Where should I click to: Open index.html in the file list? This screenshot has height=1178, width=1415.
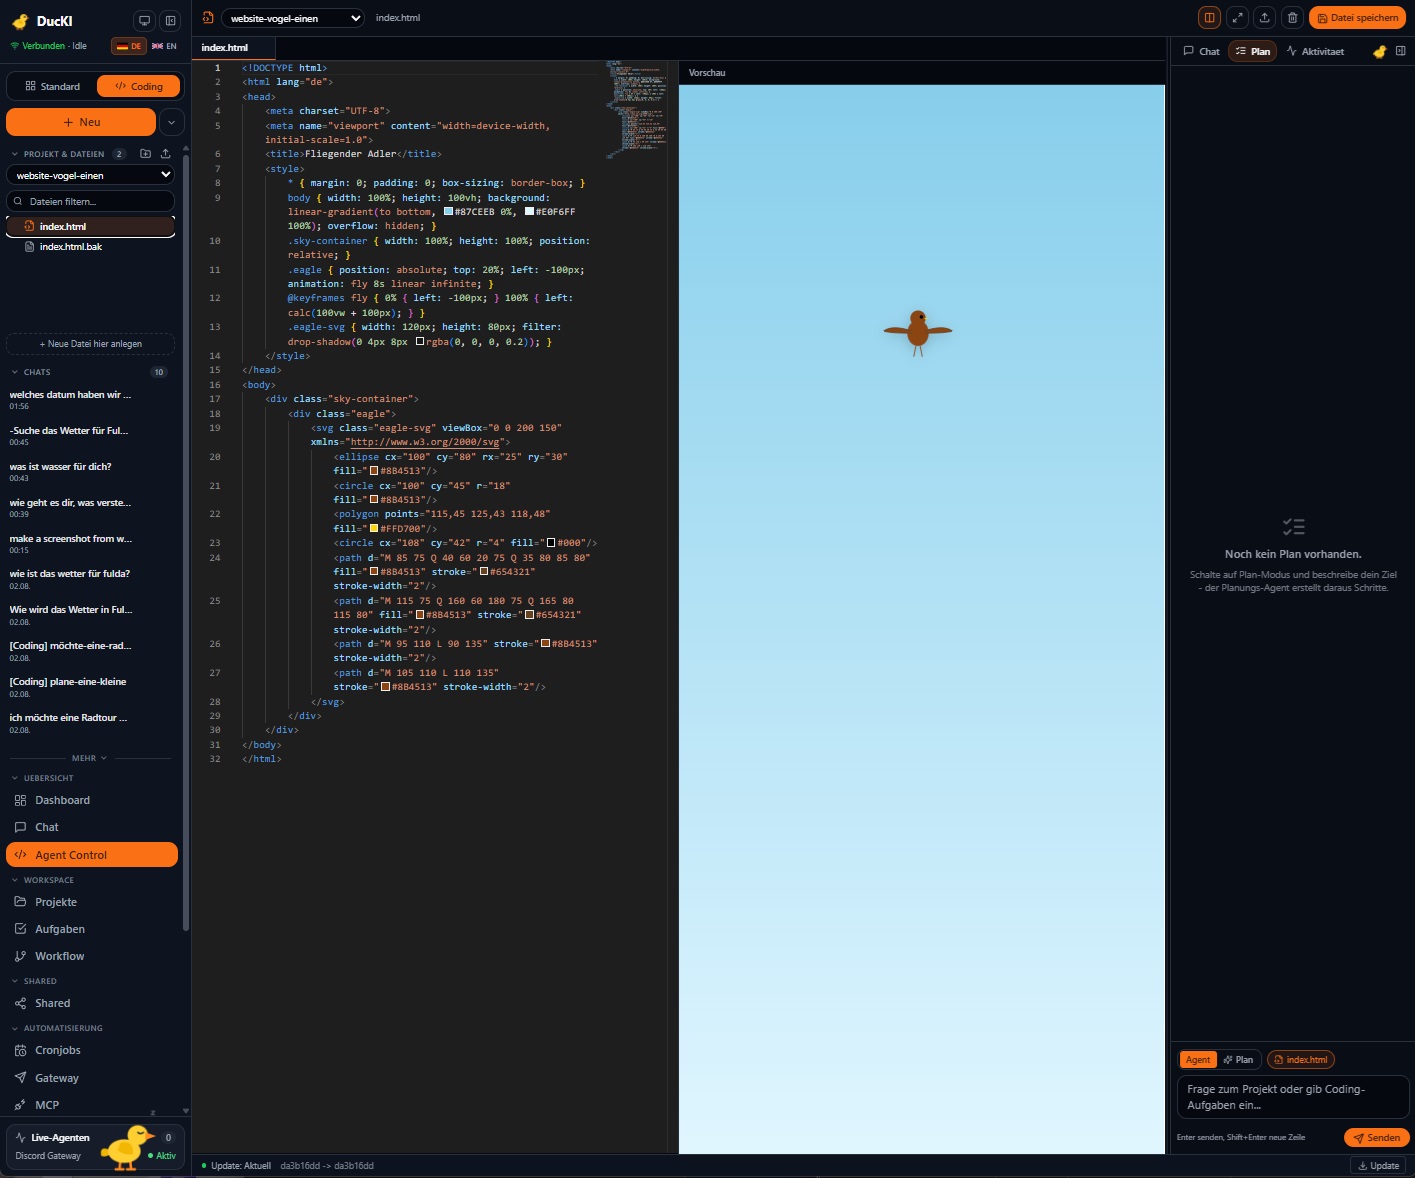click(90, 226)
